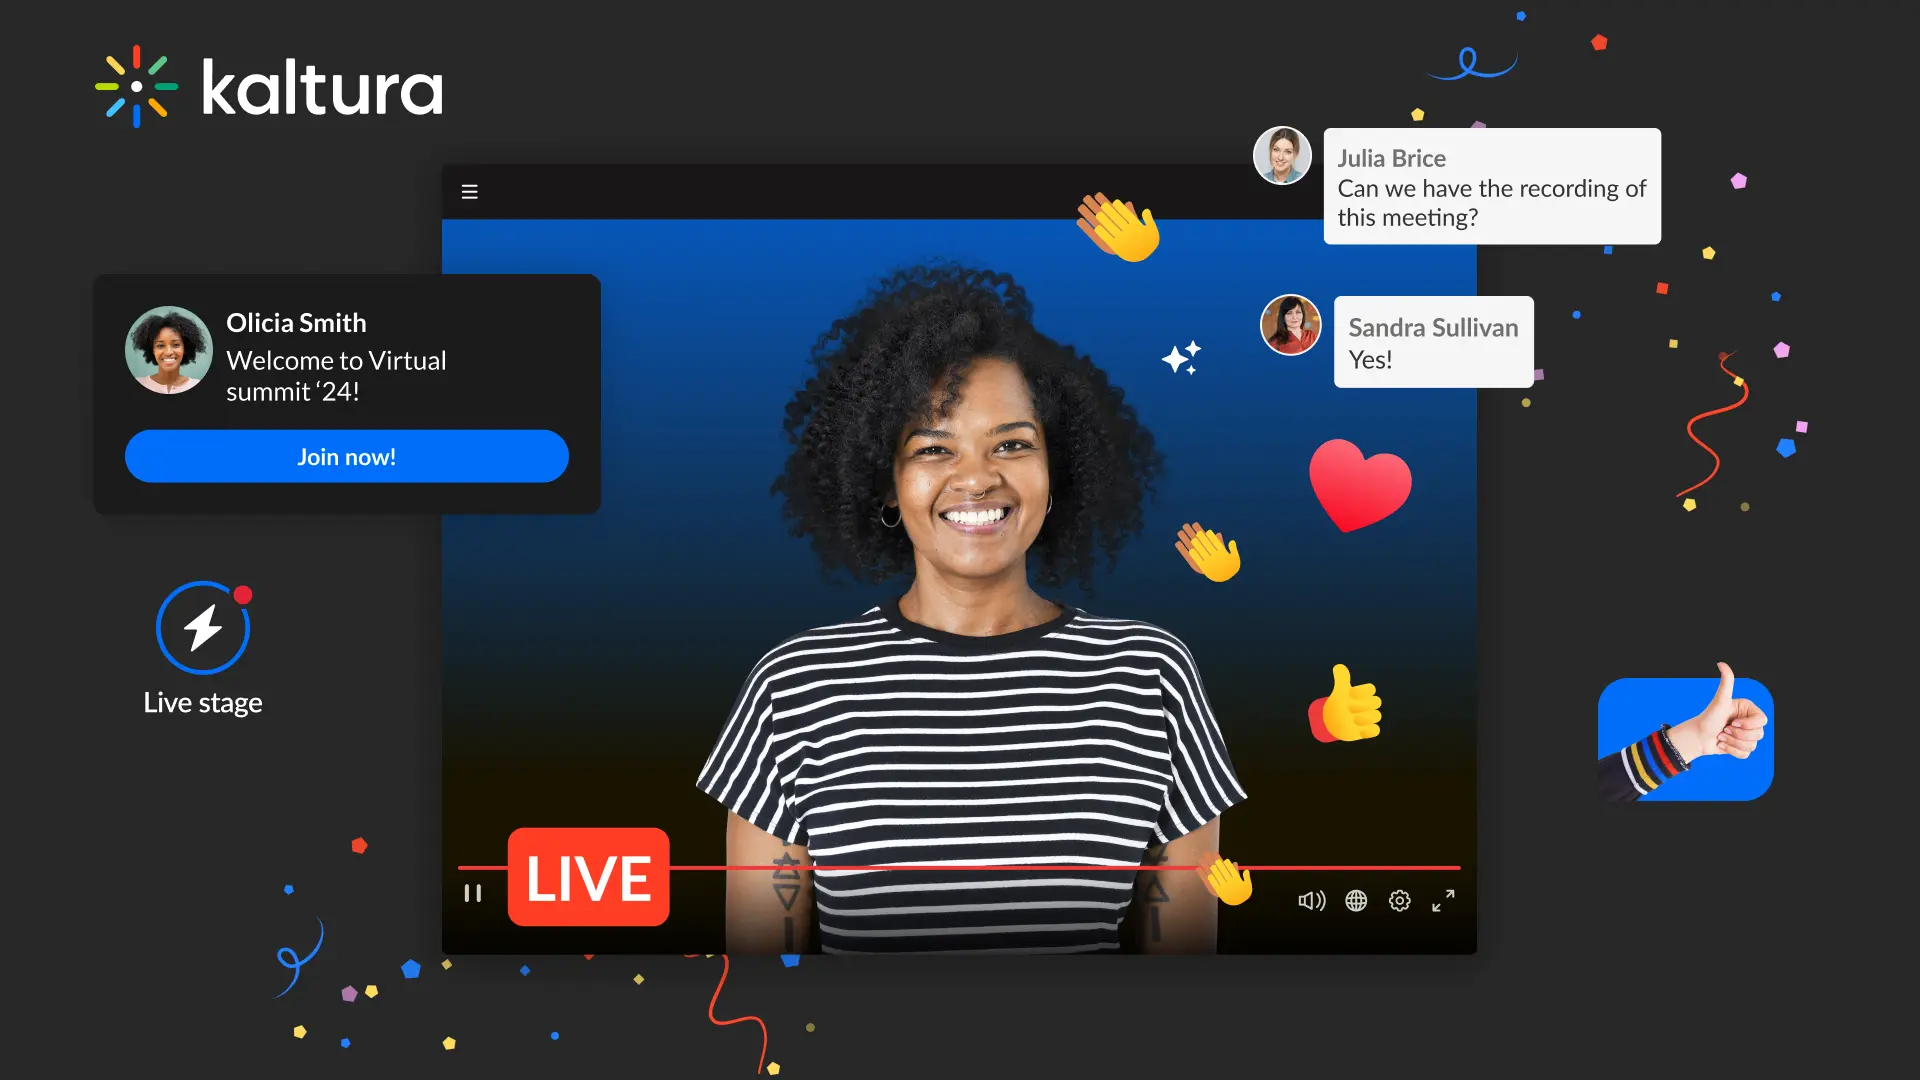The height and width of the screenshot is (1080, 1920).
Task: Click the clapping hands emoji at top
Action: [1118, 227]
